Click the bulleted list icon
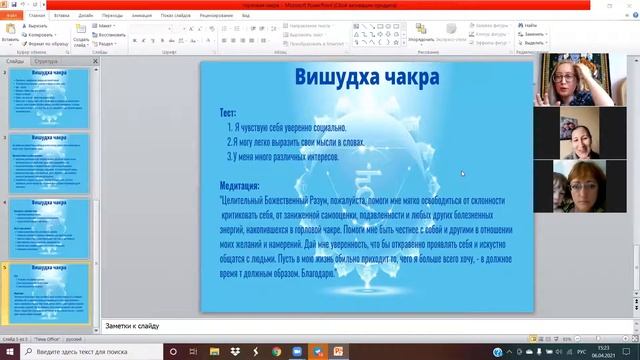The width and height of the screenshot is (640, 360). click(x=224, y=29)
